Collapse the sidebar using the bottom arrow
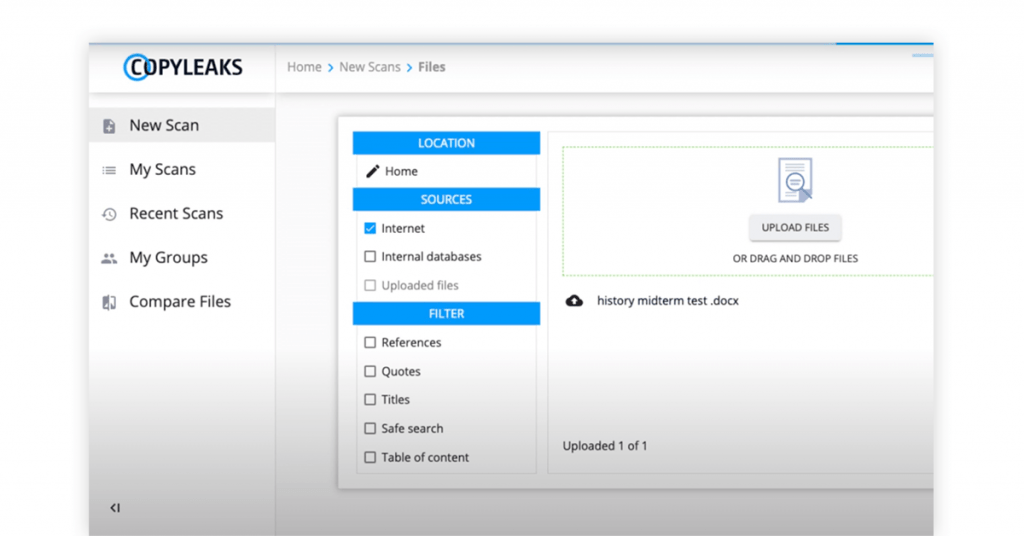 [x=115, y=508]
